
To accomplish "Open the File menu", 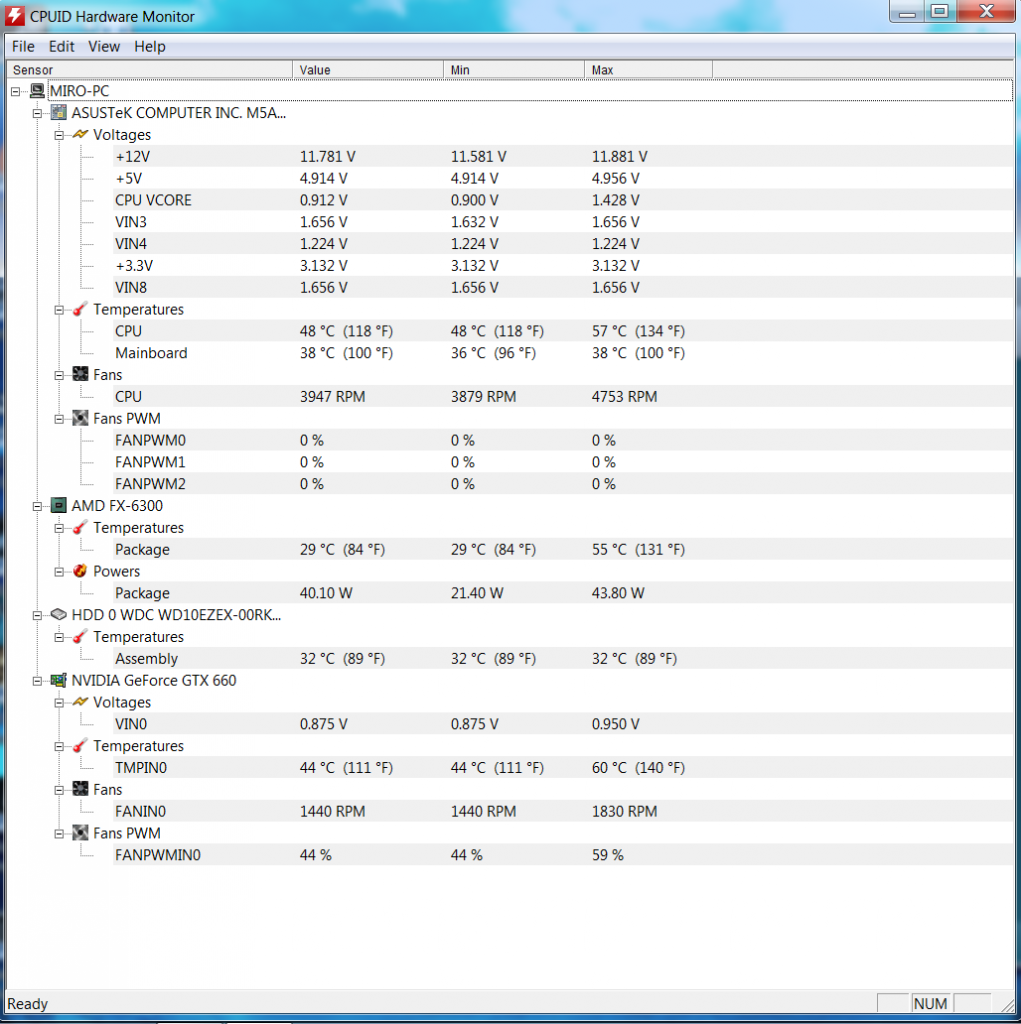I will click(x=23, y=46).
